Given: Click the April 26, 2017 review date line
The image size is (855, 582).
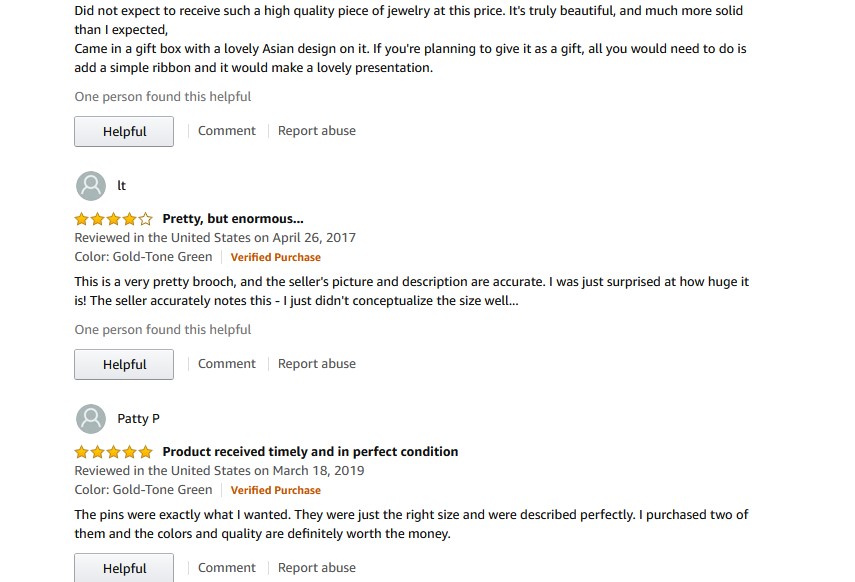Looking at the screenshot, I should (215, 238).
